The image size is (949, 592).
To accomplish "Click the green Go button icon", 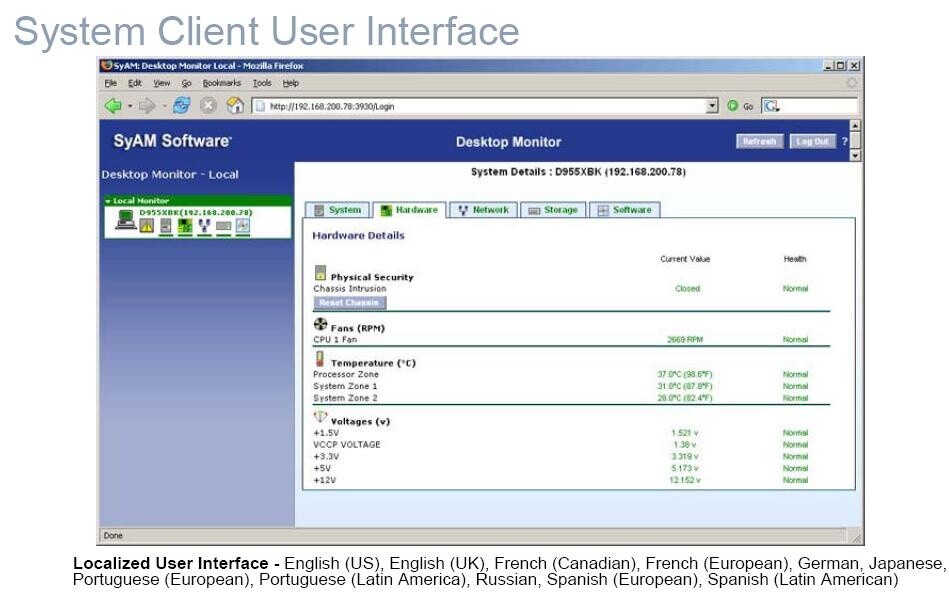I will 732,106.
